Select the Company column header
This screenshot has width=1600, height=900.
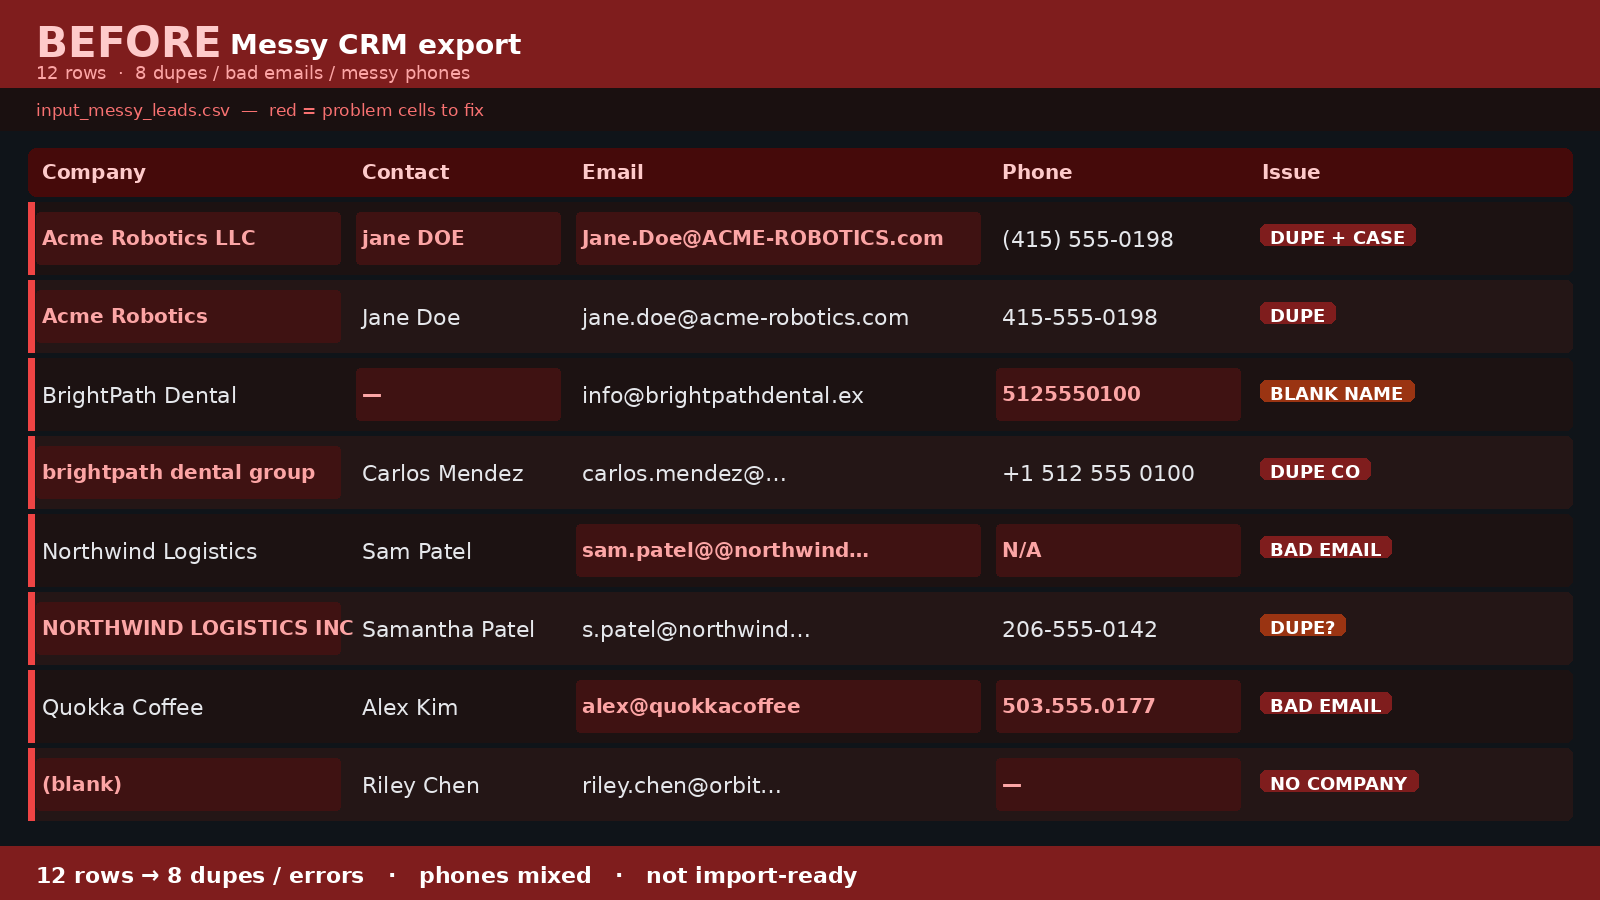pos(94,172)
